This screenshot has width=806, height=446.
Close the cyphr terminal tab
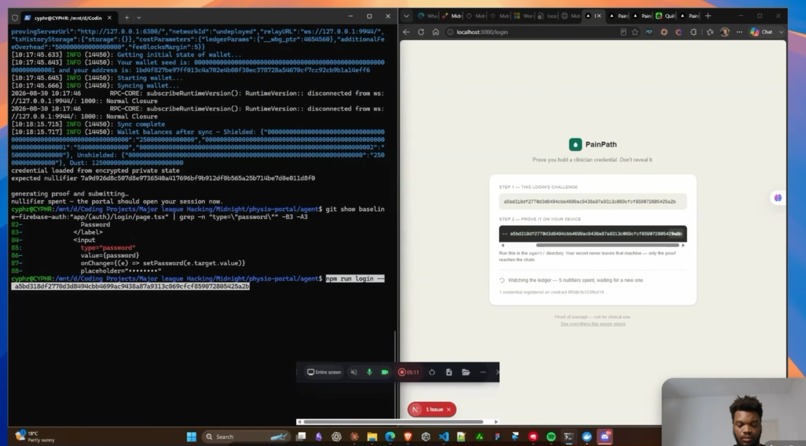[109, 17]
